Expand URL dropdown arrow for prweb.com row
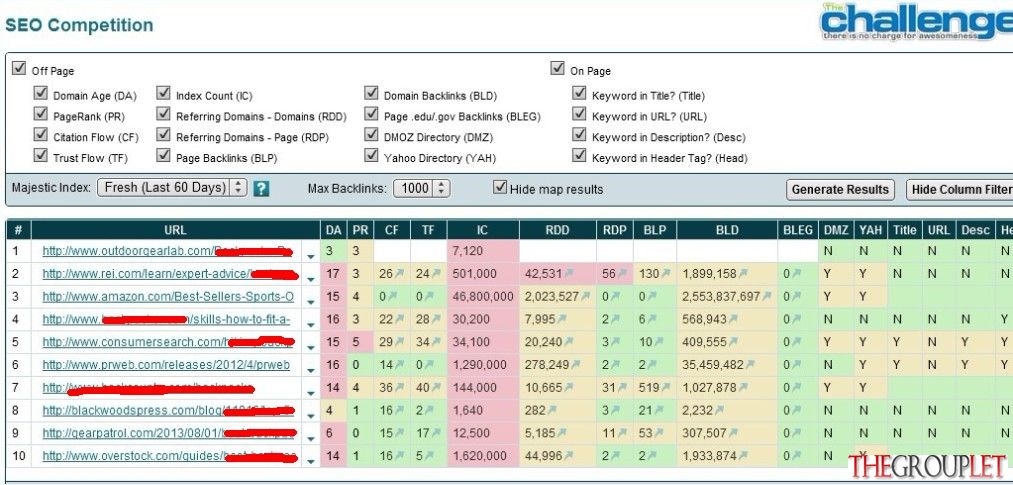The image size is (1013, 485). (311, 369)
